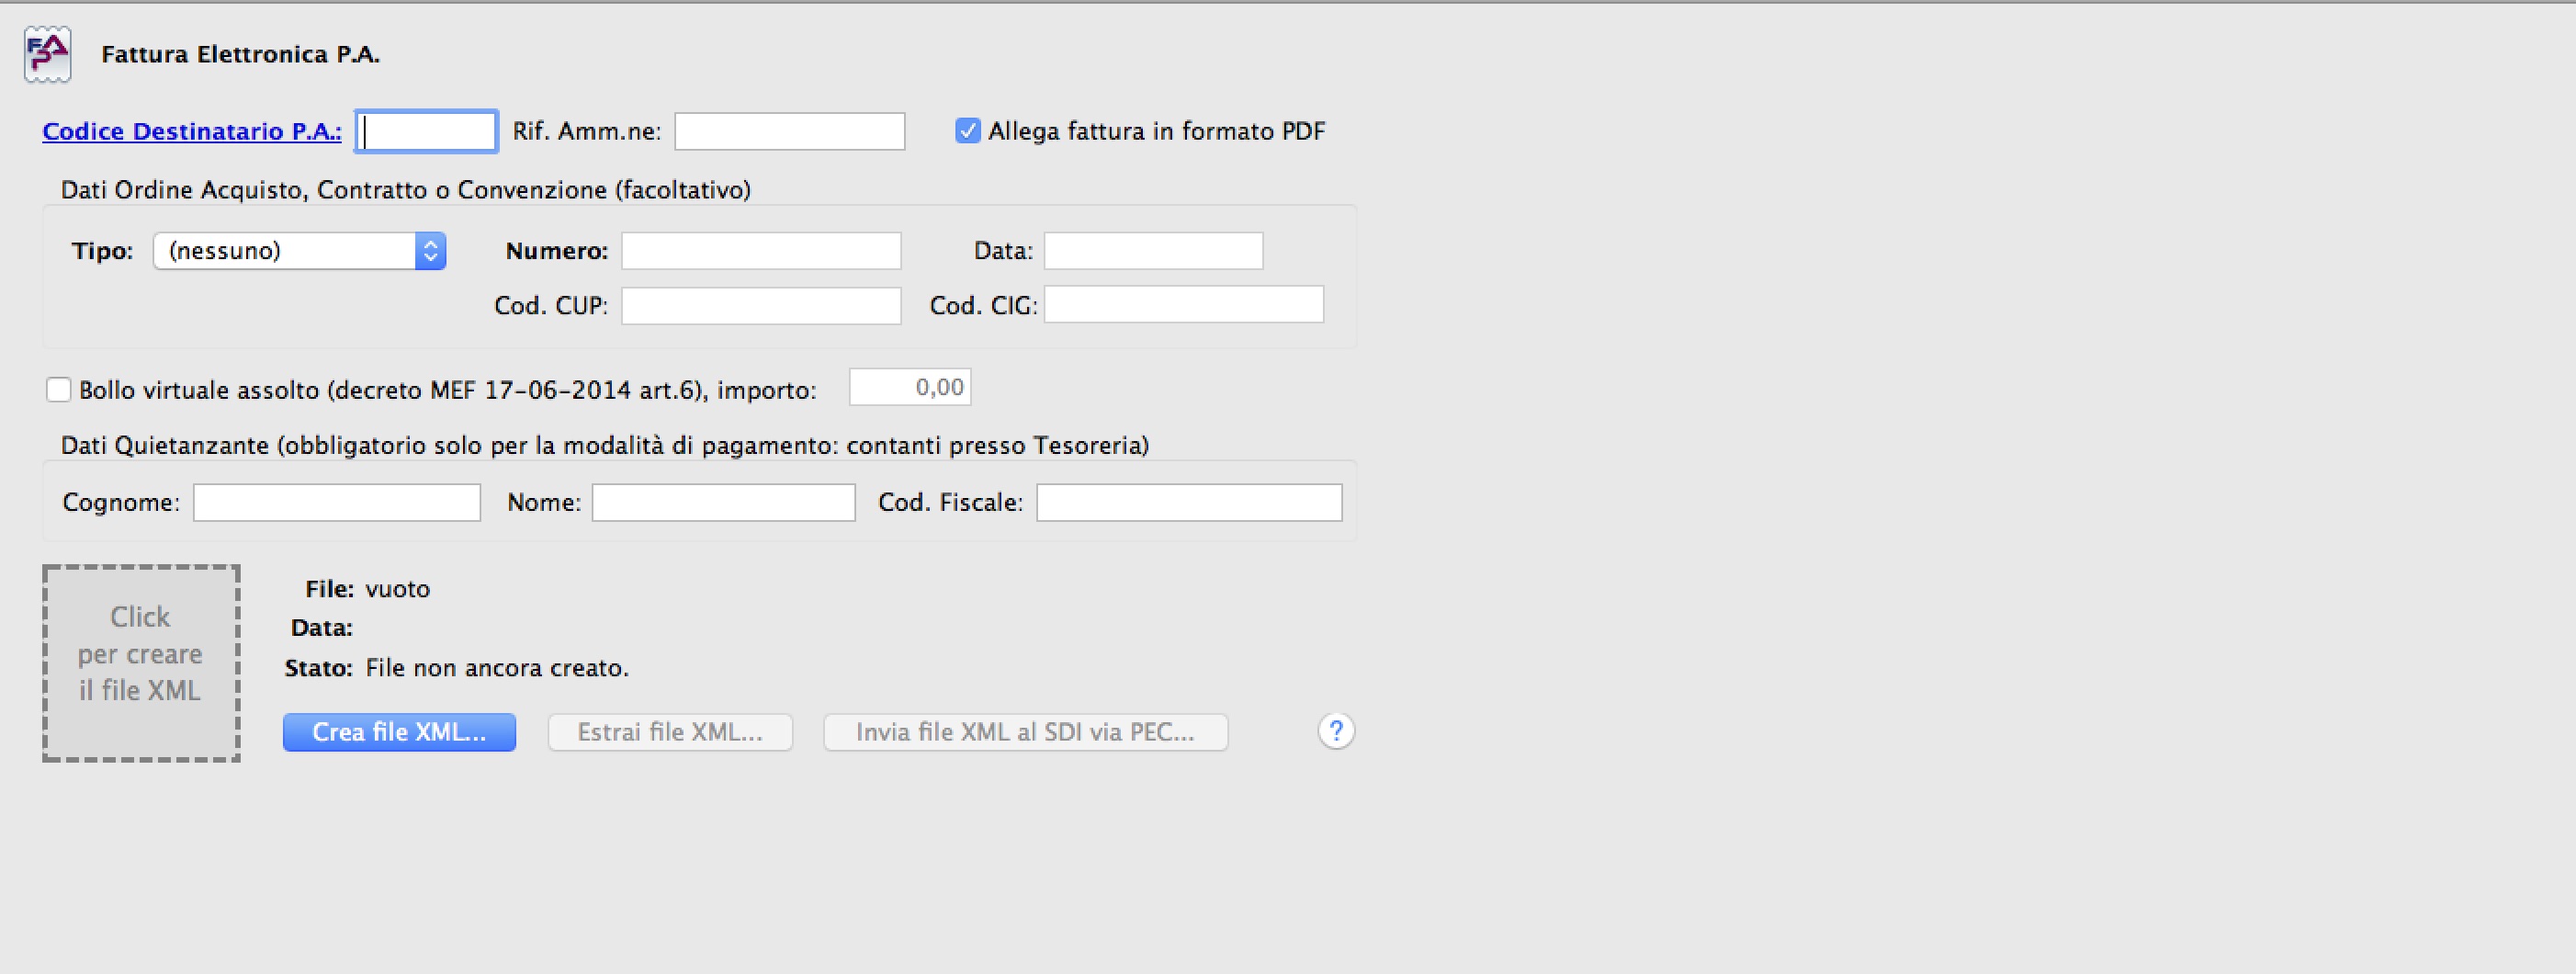
Task: Open the help question mark button
Action: coord(1336,731)
